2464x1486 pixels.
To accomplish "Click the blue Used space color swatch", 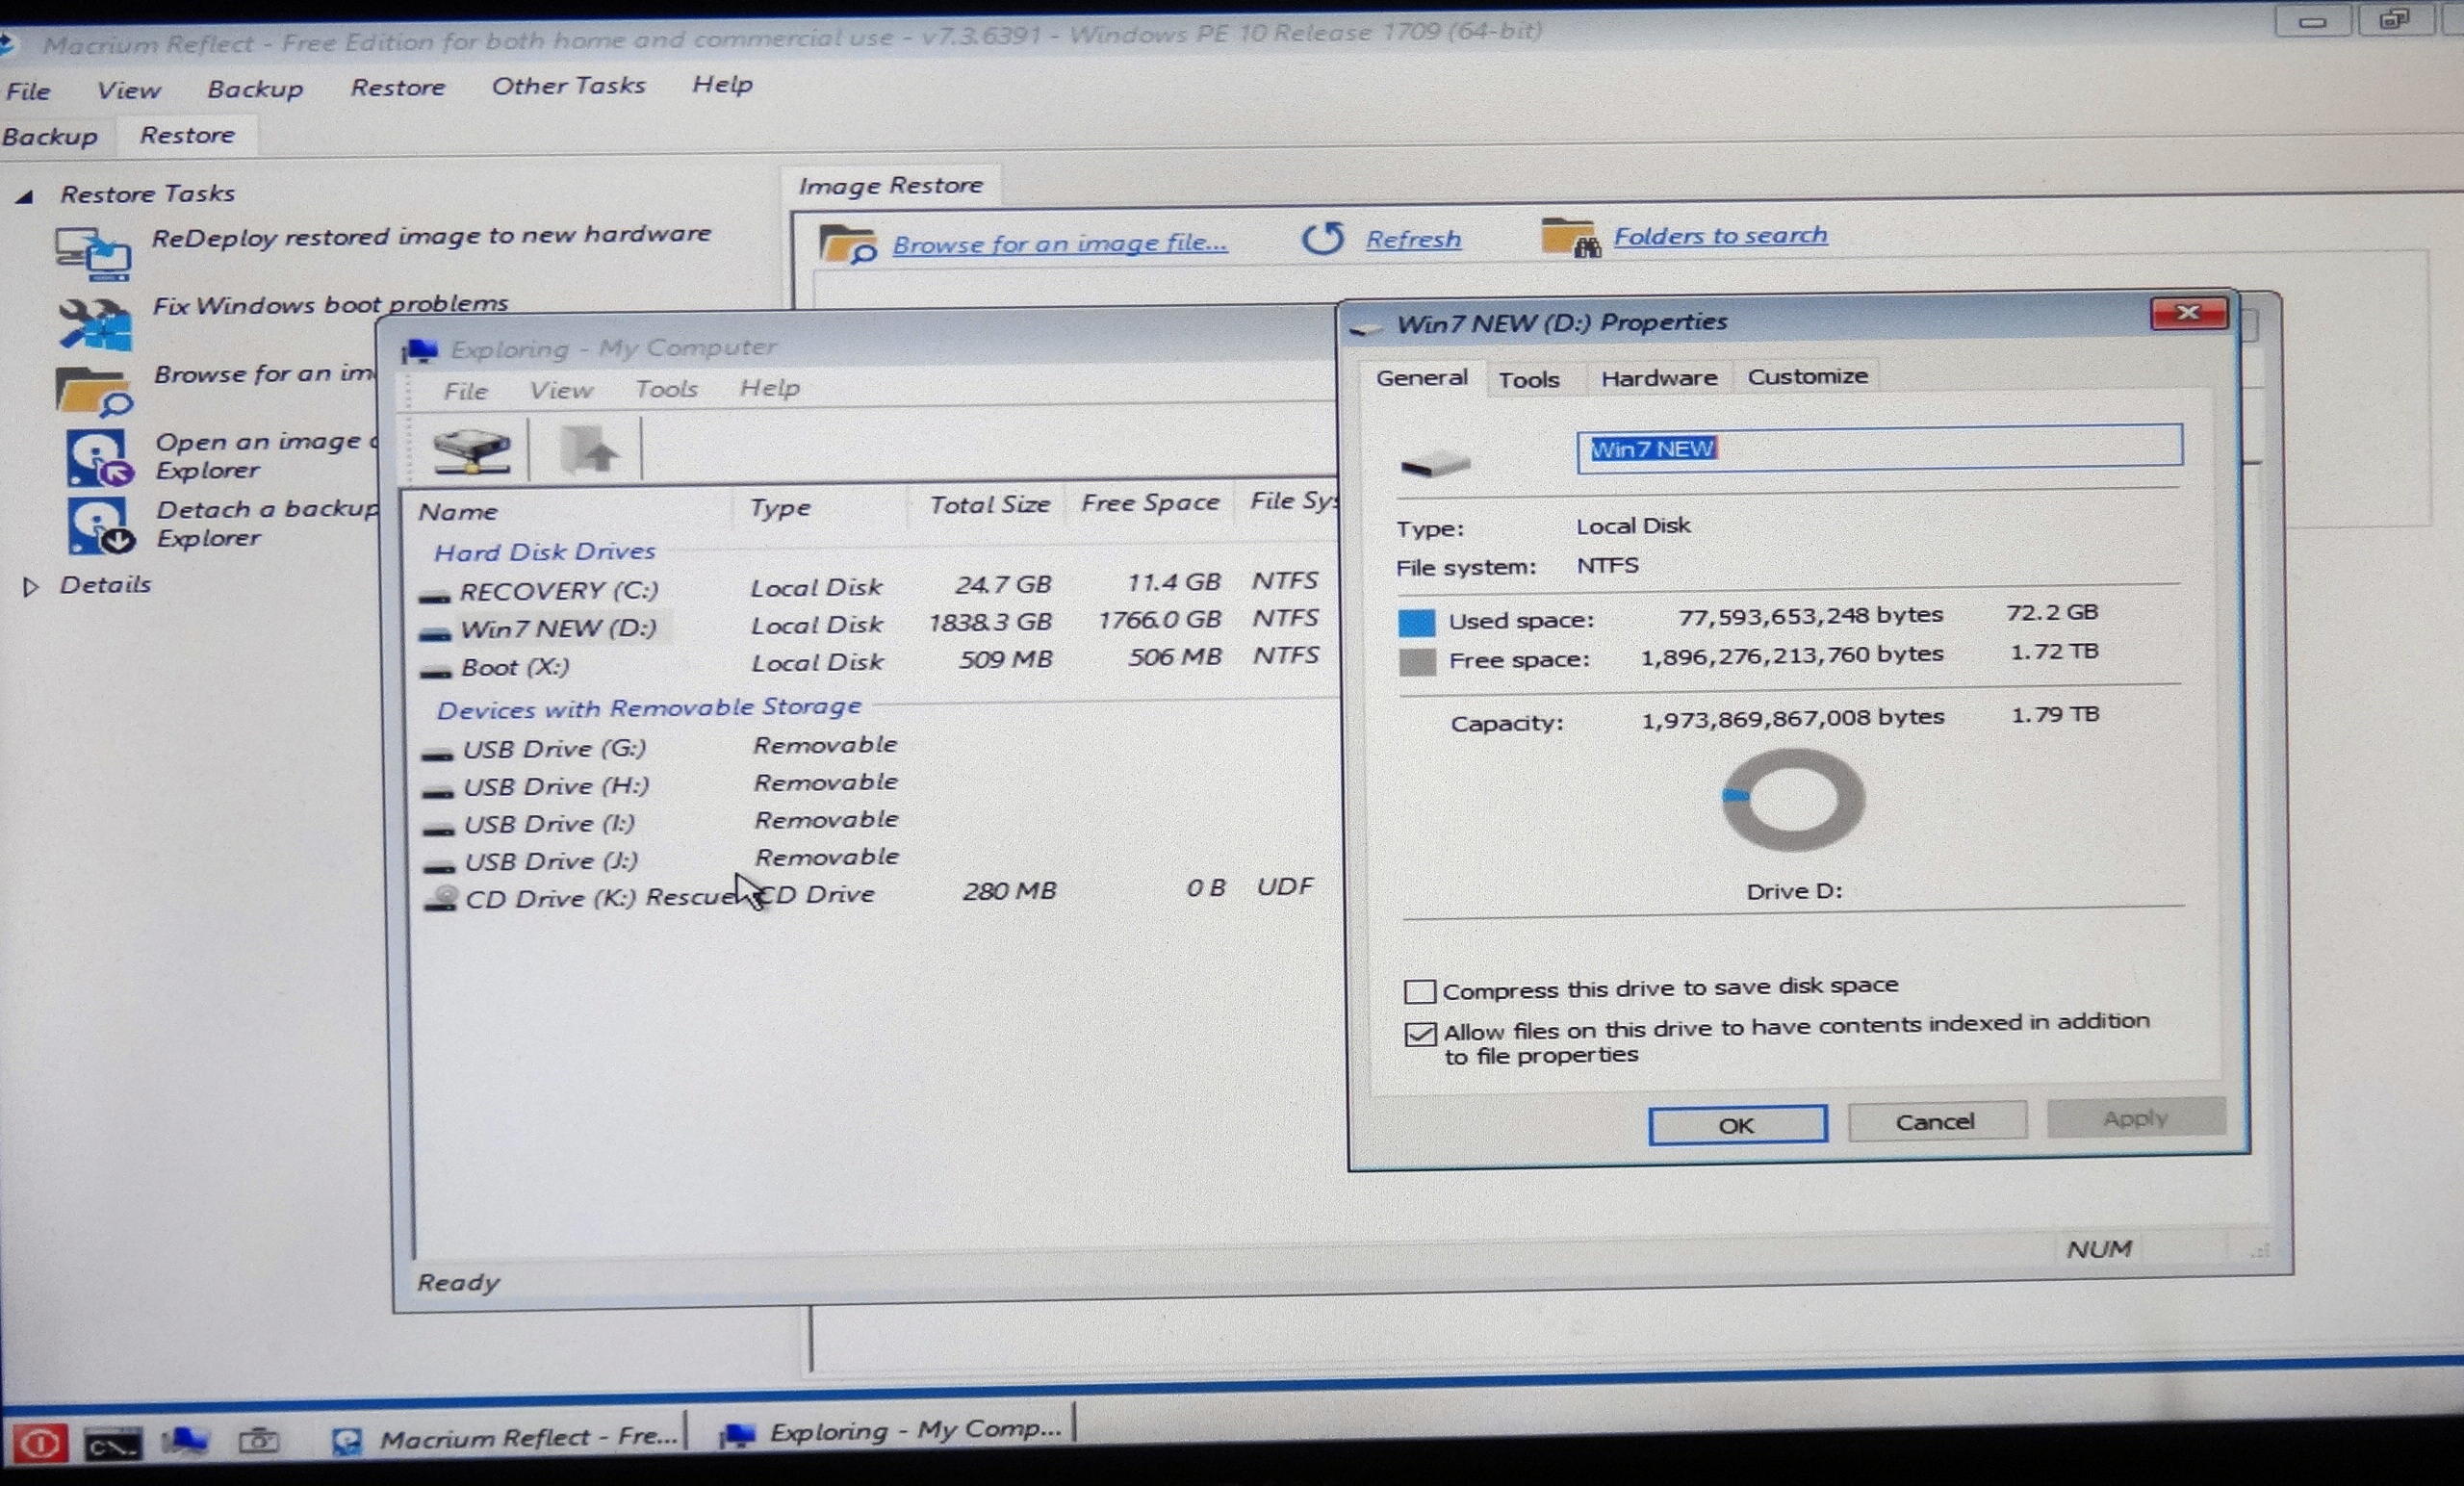I will coord(1416,622).
